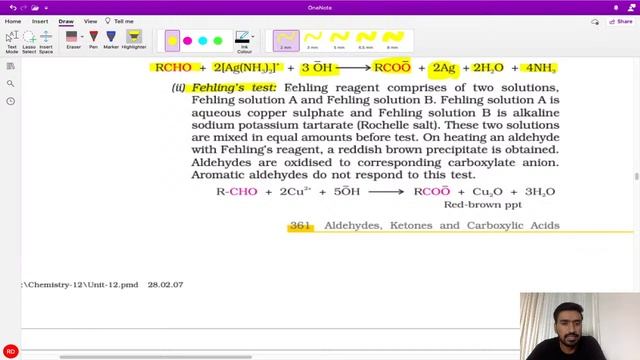This screenshot has width=640, height=360.
Task: Select the 2 mm highlighter thickness
Action: [x=286, y=40]
